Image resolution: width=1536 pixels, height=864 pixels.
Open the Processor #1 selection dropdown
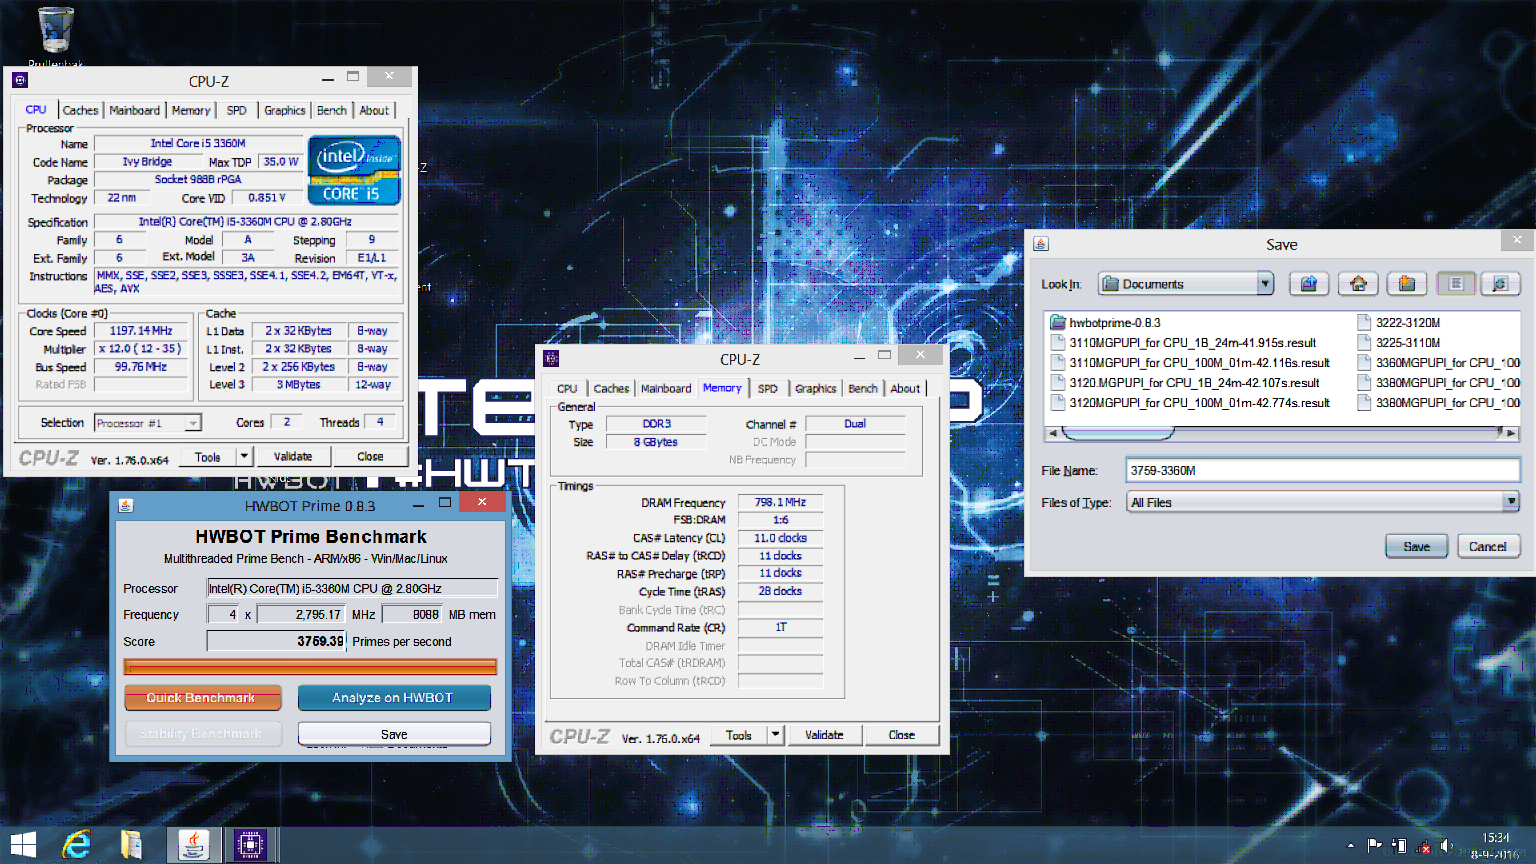[193, 423]
